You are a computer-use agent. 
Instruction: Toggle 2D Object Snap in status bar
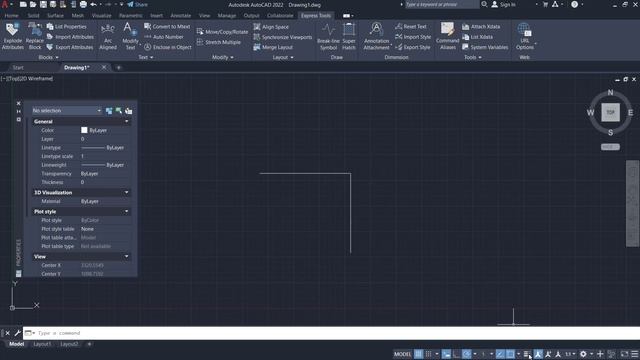510,354
